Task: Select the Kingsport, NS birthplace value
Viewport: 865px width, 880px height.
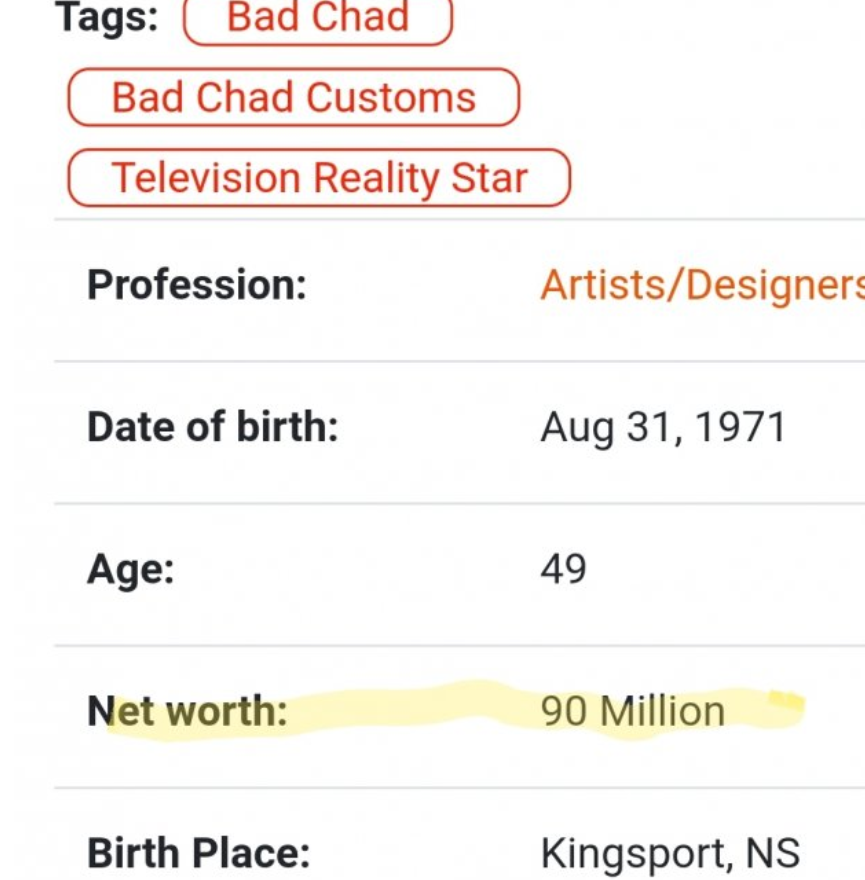Action: pos(670,853)
